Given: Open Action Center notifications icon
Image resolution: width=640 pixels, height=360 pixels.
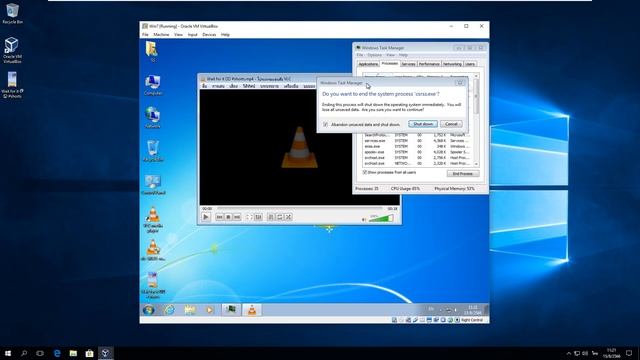Looking at the screenshot, I should [629, 353].
